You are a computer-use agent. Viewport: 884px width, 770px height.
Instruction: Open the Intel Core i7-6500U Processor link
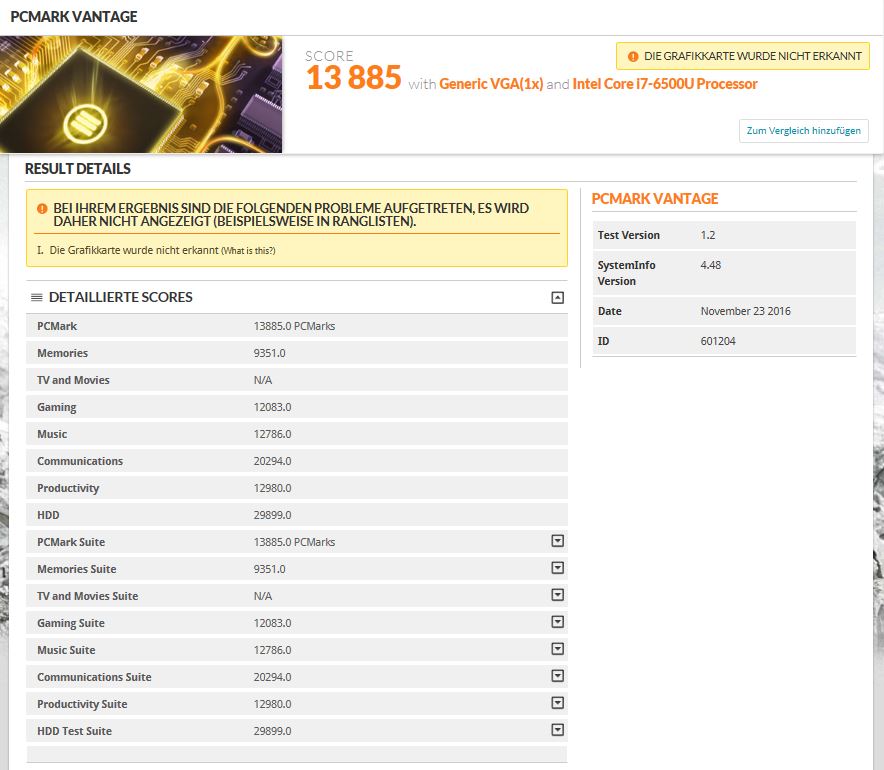pyautogui.click(x=665, y=84)
